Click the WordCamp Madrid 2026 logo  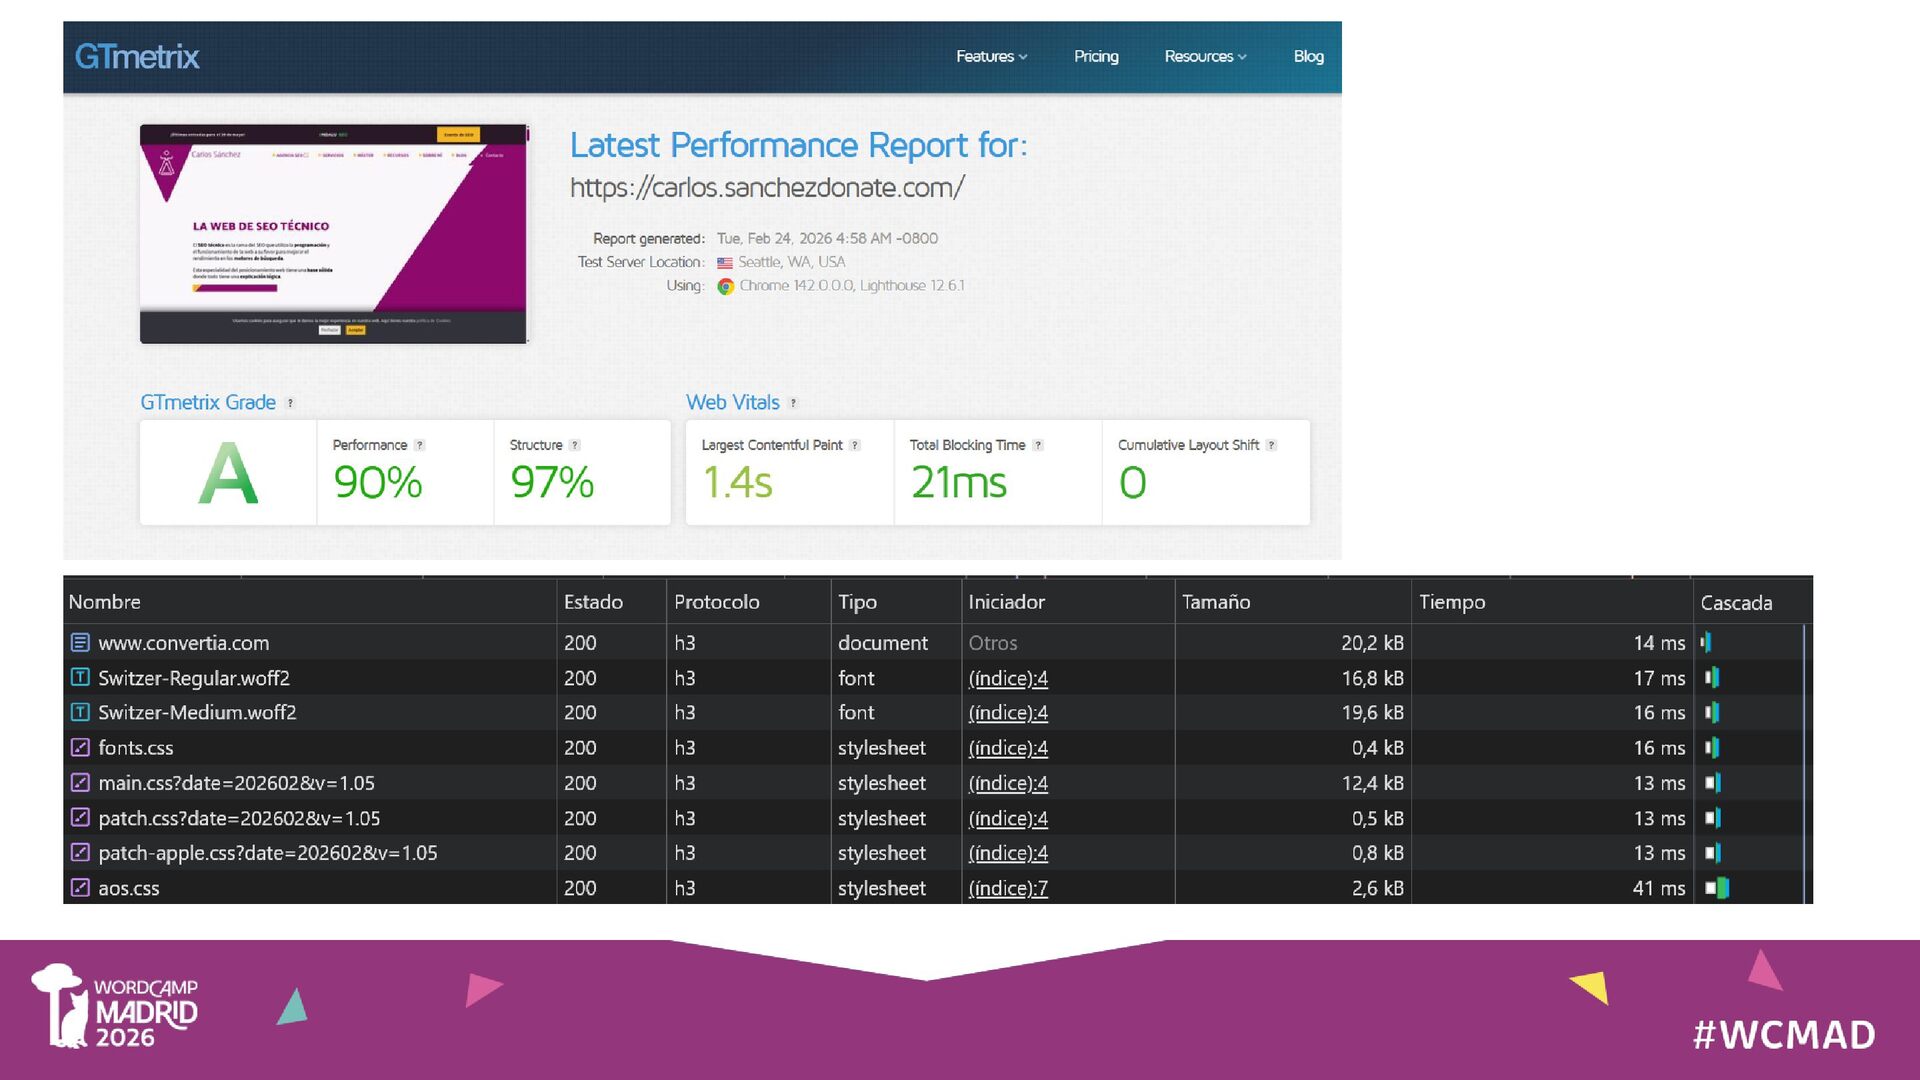[115, 1007]
